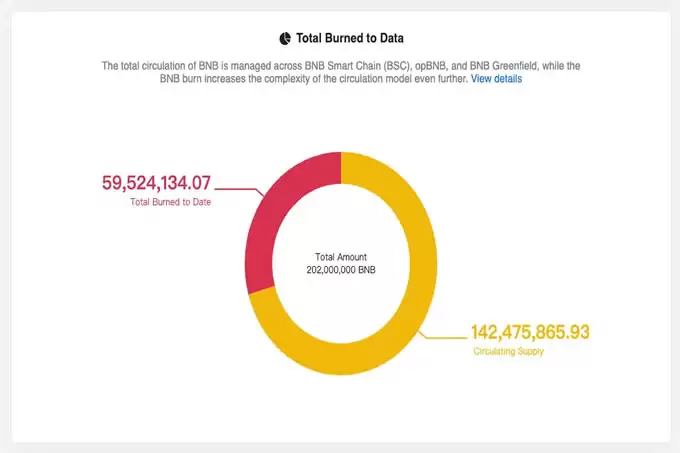The image size is (680, 453).
Task: Click the 202,000,000 BNB center value
Action: 340,270
